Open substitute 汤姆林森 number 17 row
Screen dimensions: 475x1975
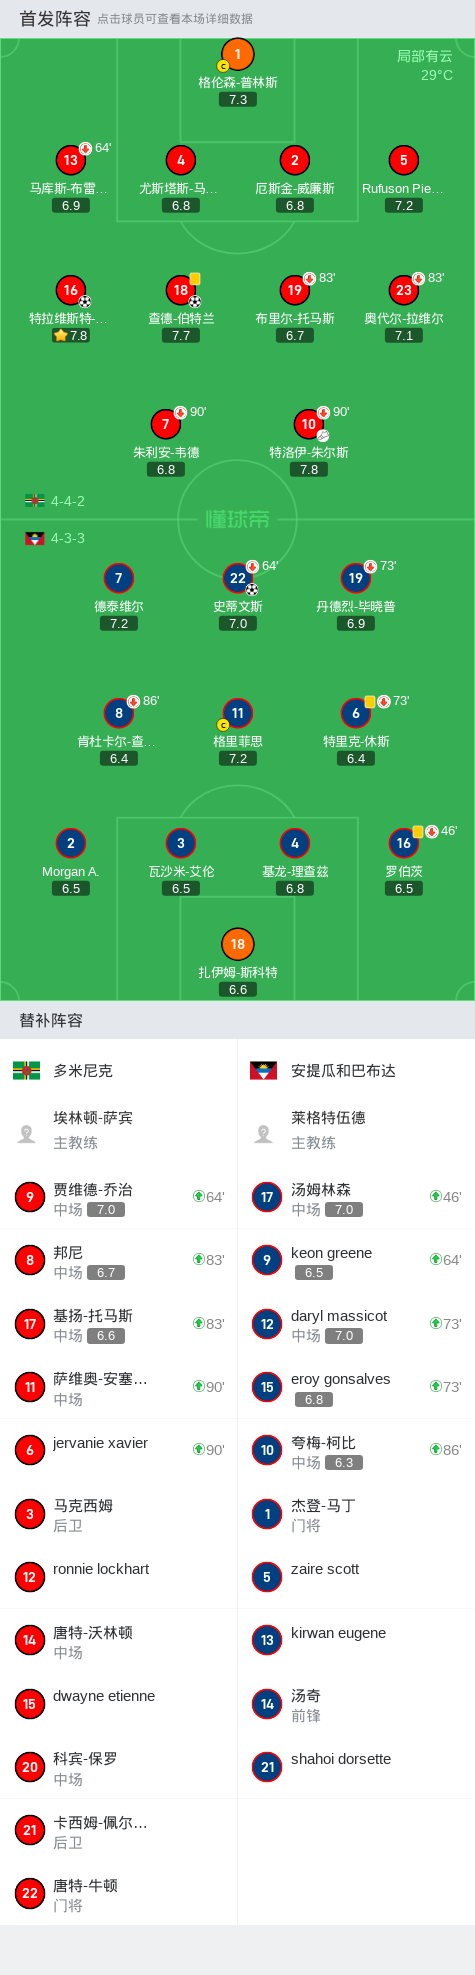tap(356, 1198)
